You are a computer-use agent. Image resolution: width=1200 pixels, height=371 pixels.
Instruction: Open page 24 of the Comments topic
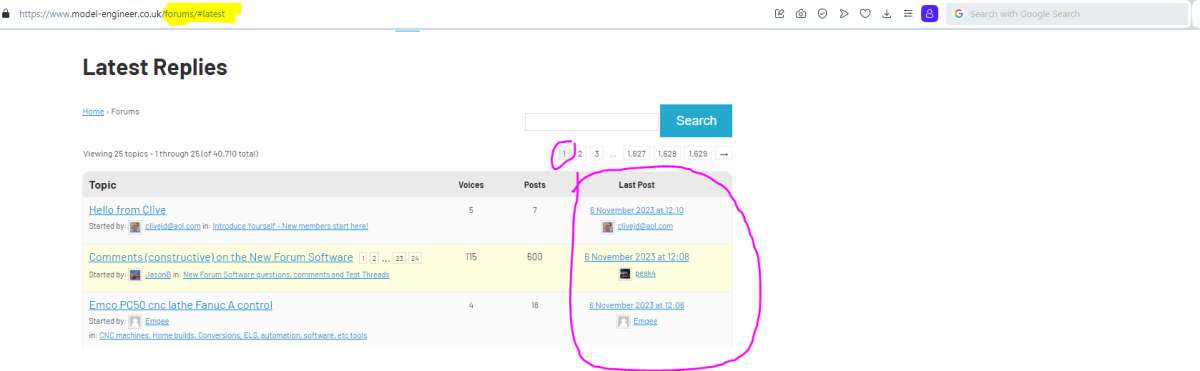point(415,258)
